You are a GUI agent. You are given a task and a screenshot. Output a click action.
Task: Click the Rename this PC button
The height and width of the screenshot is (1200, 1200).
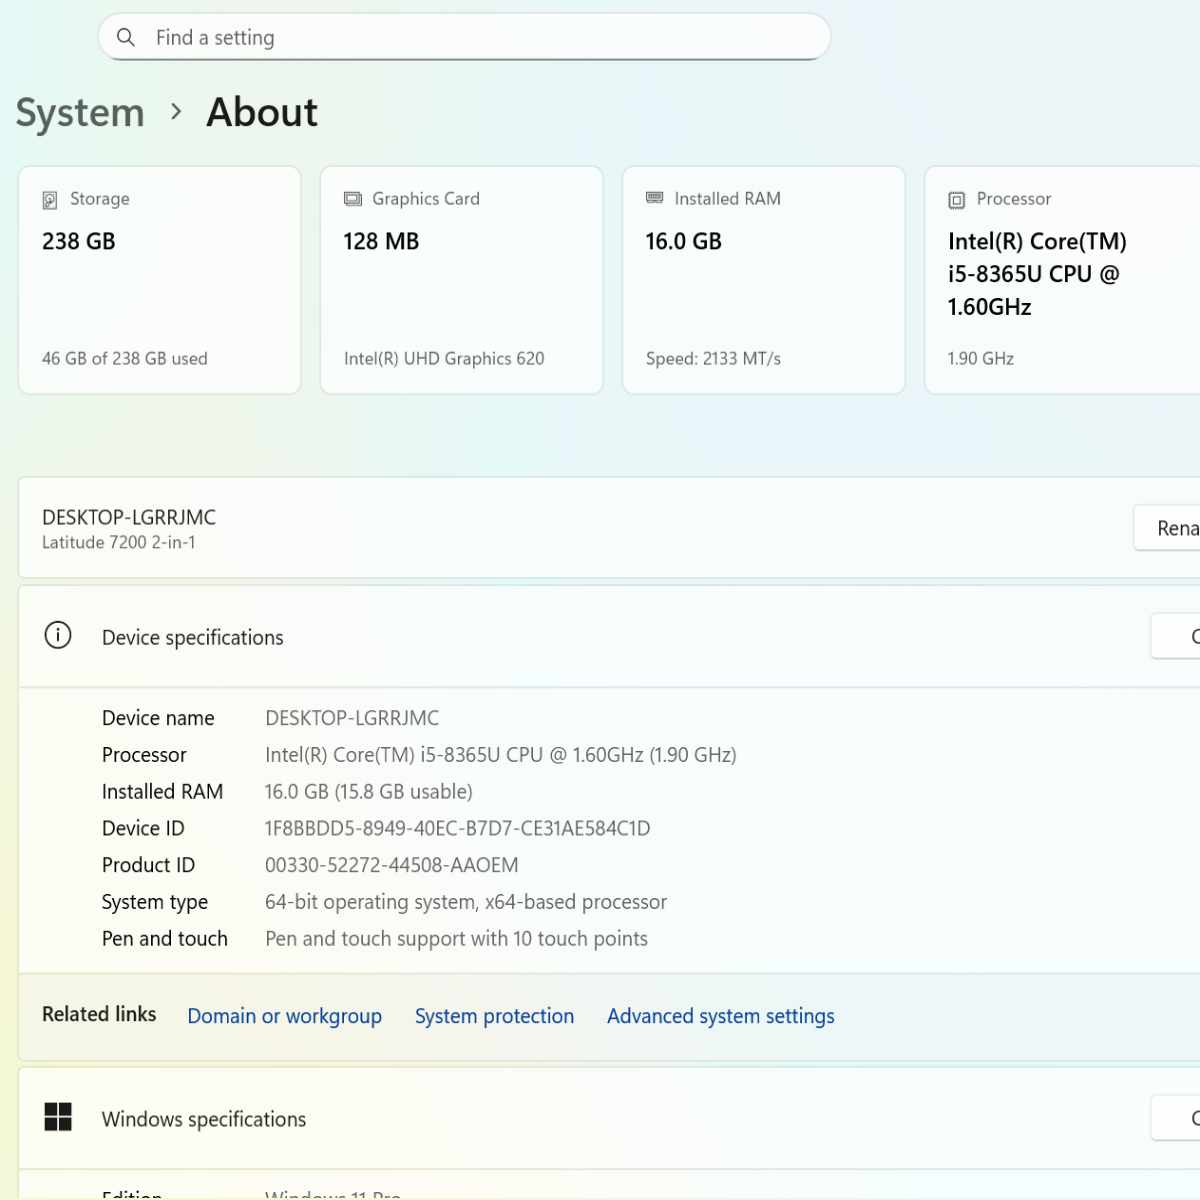[x=1167, y=528]
